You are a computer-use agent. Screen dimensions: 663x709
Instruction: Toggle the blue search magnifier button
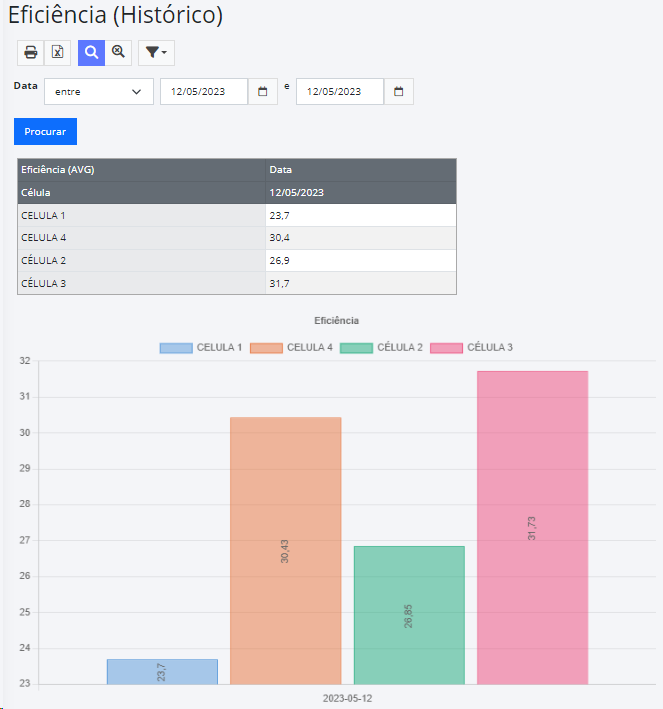(x=91, y=52)
